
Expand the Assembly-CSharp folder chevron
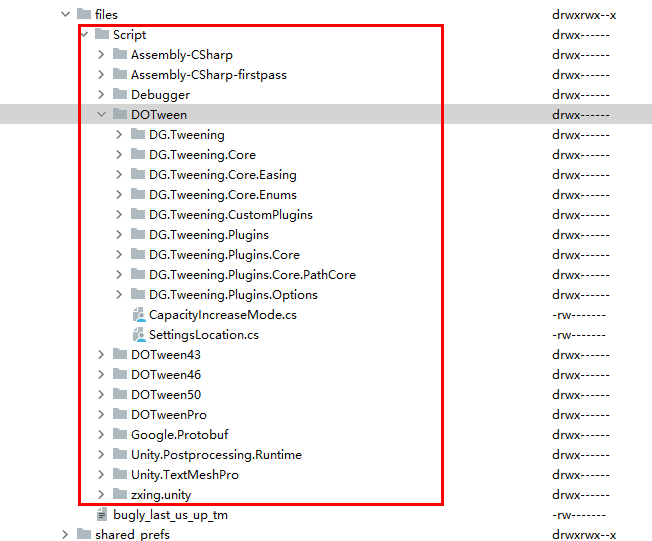tap(101, 54)
